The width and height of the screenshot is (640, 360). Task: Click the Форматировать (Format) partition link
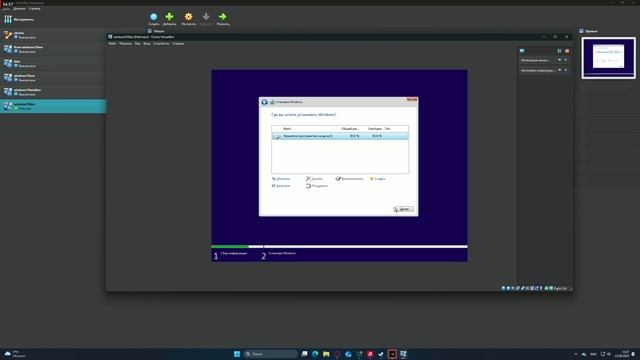click(x=349, y=179)
